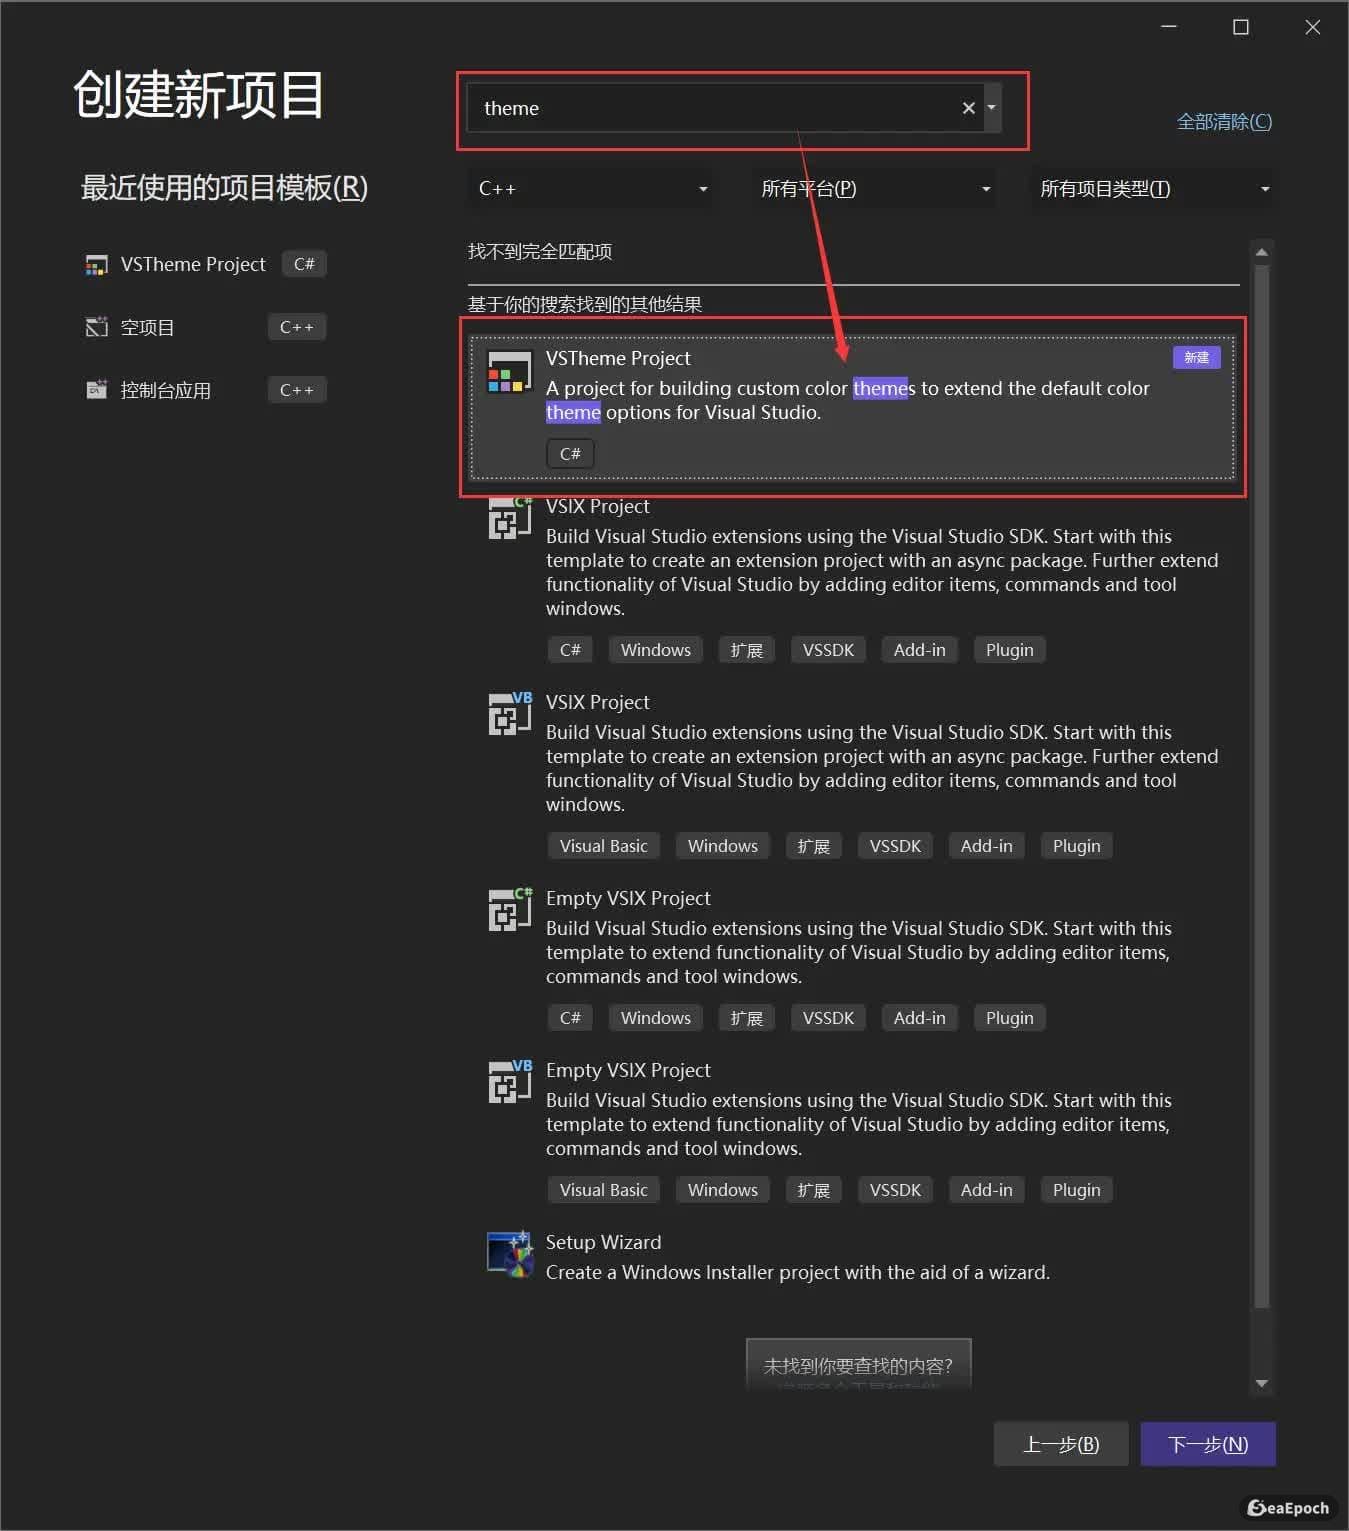
Task: Click the recent VSTheme Project icon
Action: (96, 265)
